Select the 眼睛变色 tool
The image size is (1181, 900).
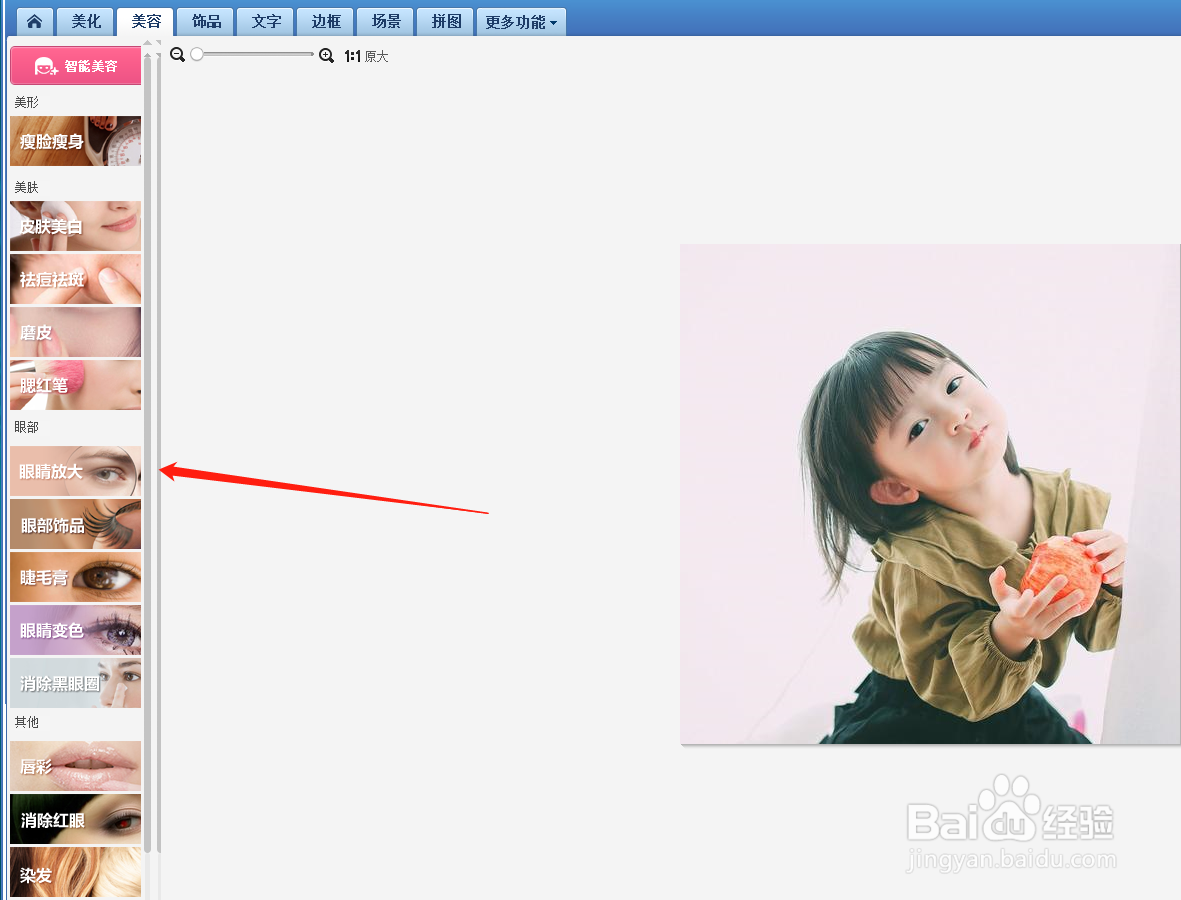(75, 630)
